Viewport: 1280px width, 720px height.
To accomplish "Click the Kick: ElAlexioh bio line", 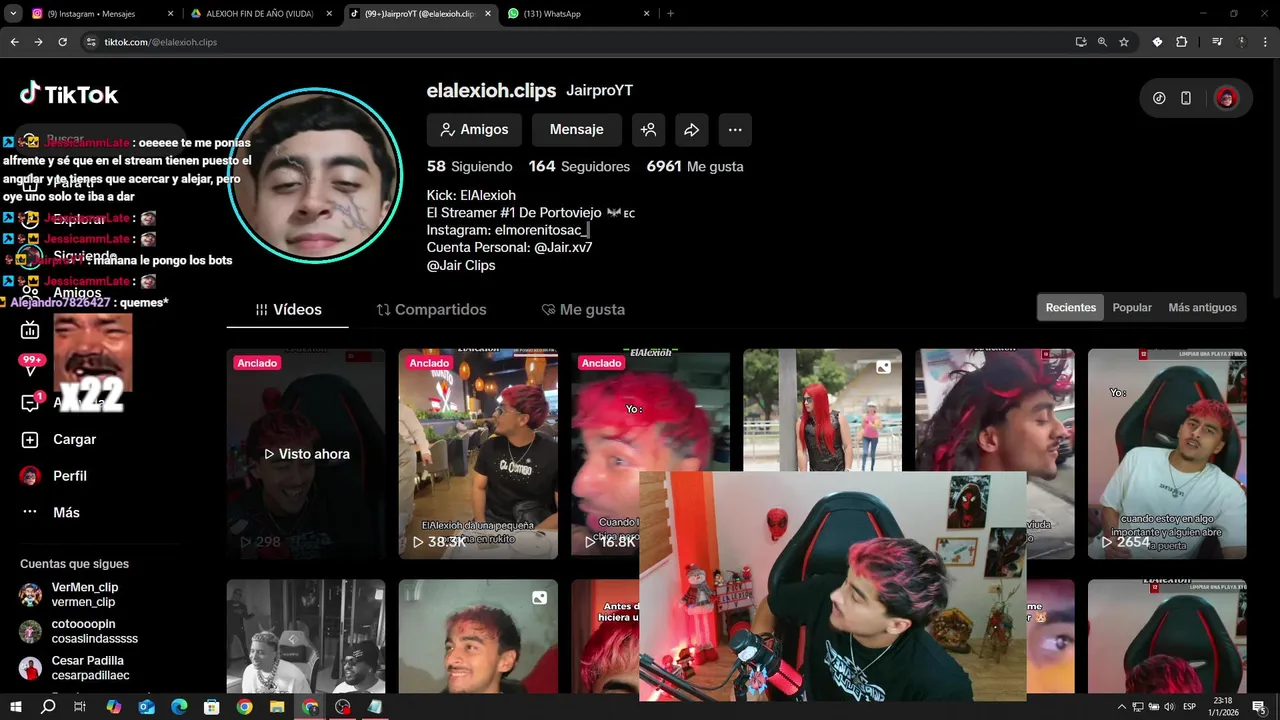I will [x=471, y=195].
